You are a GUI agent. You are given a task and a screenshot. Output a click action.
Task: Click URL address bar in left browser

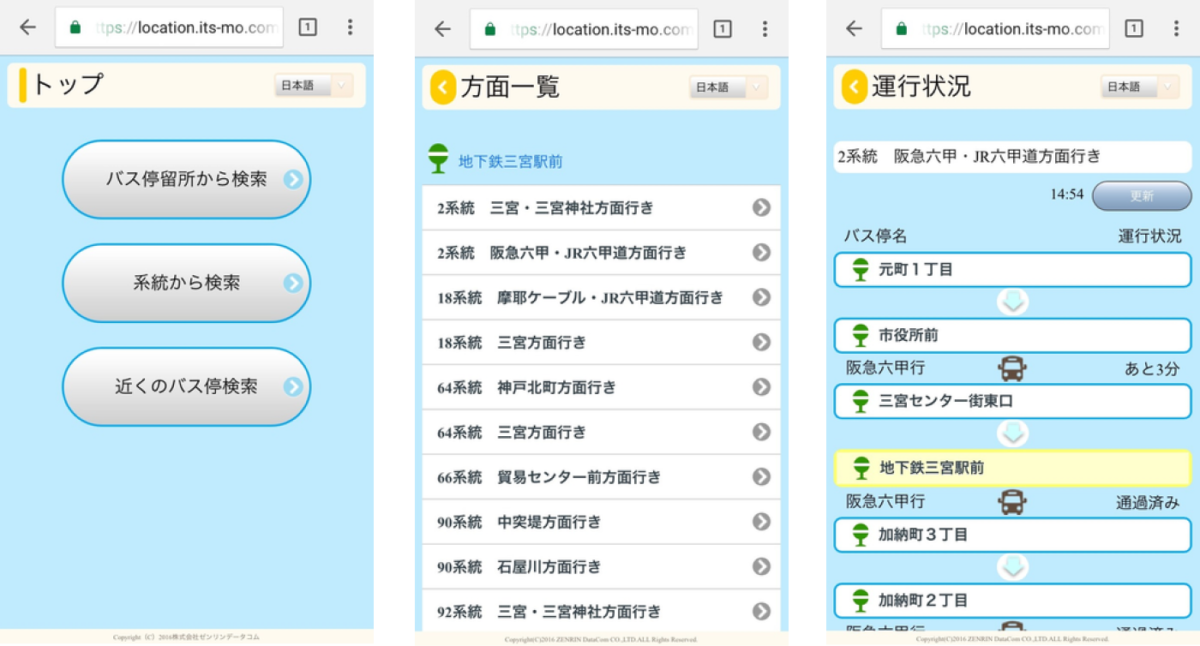click(170, 28)
